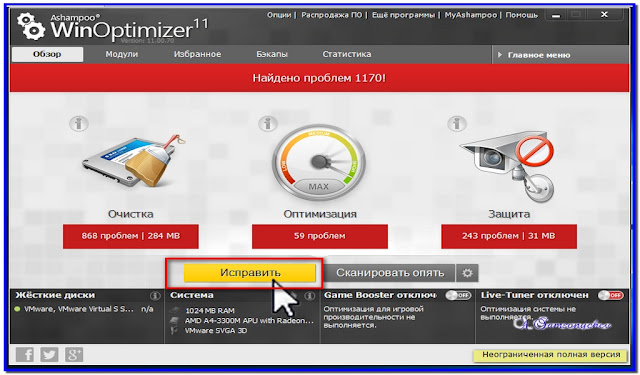640x375 pixels.
Task: Open the Опции menu
Action: pyautogui.click(x=279, y=15)
